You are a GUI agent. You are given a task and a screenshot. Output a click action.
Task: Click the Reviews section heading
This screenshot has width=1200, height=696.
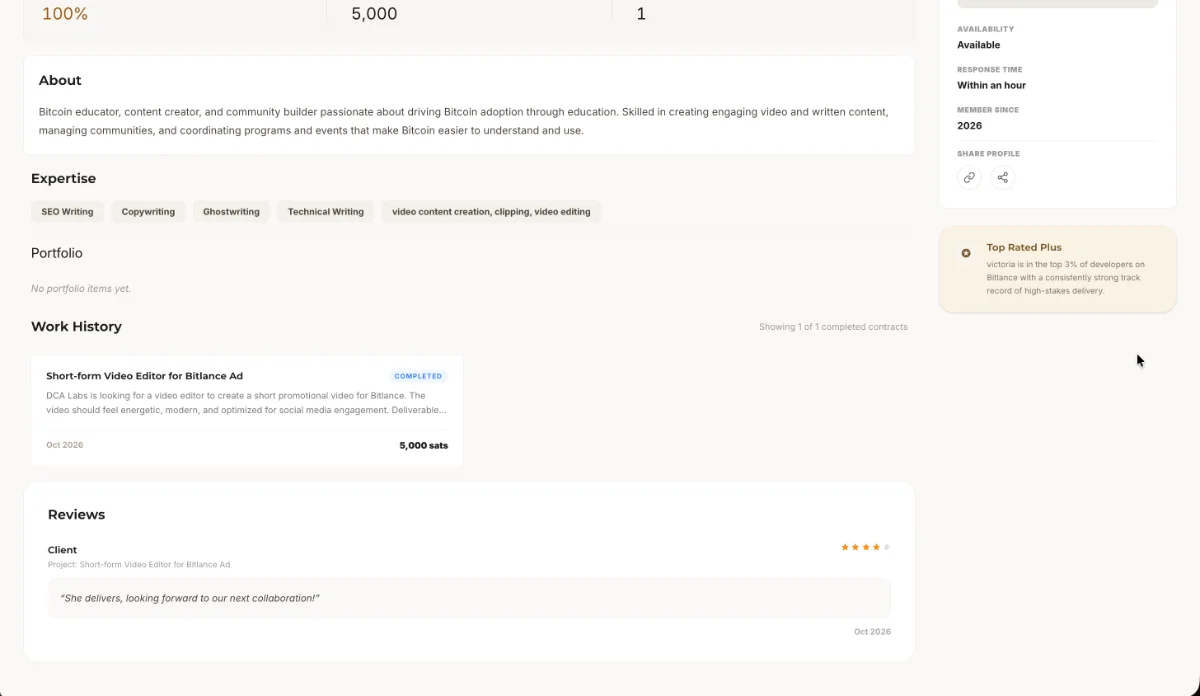pyautogui.click(x=76, y=515)
